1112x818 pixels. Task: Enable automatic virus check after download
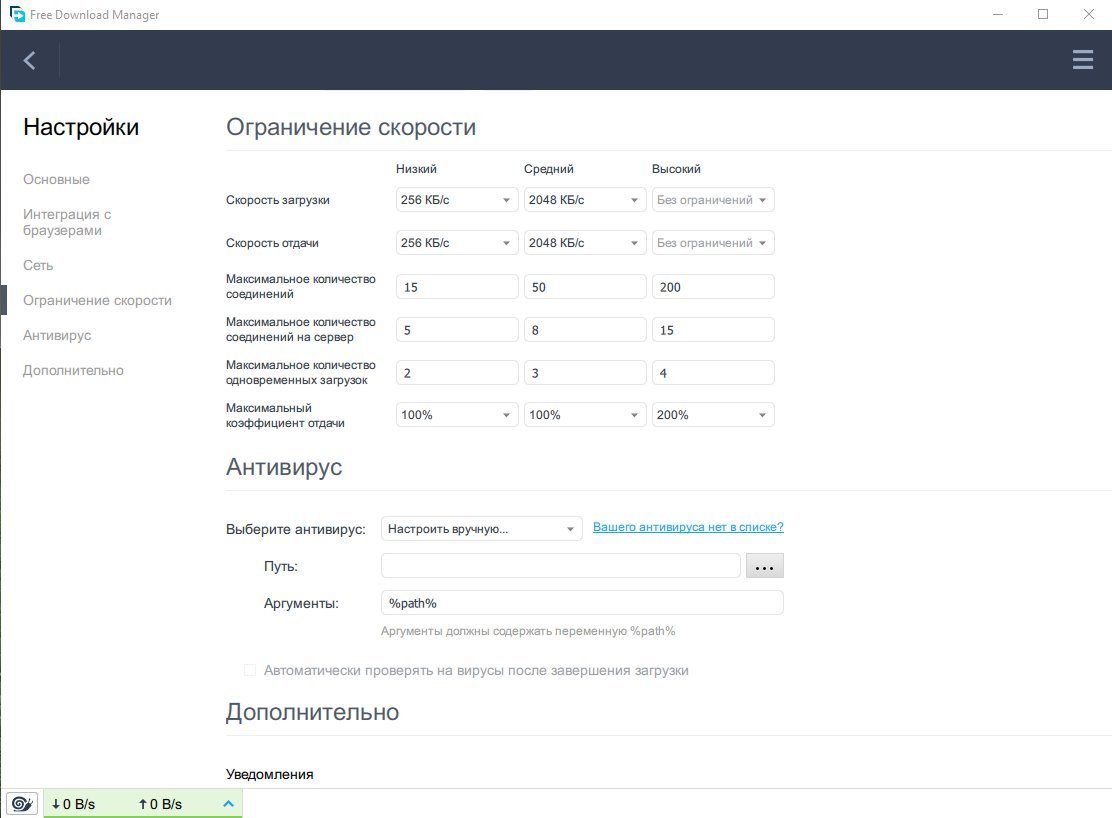250,670
